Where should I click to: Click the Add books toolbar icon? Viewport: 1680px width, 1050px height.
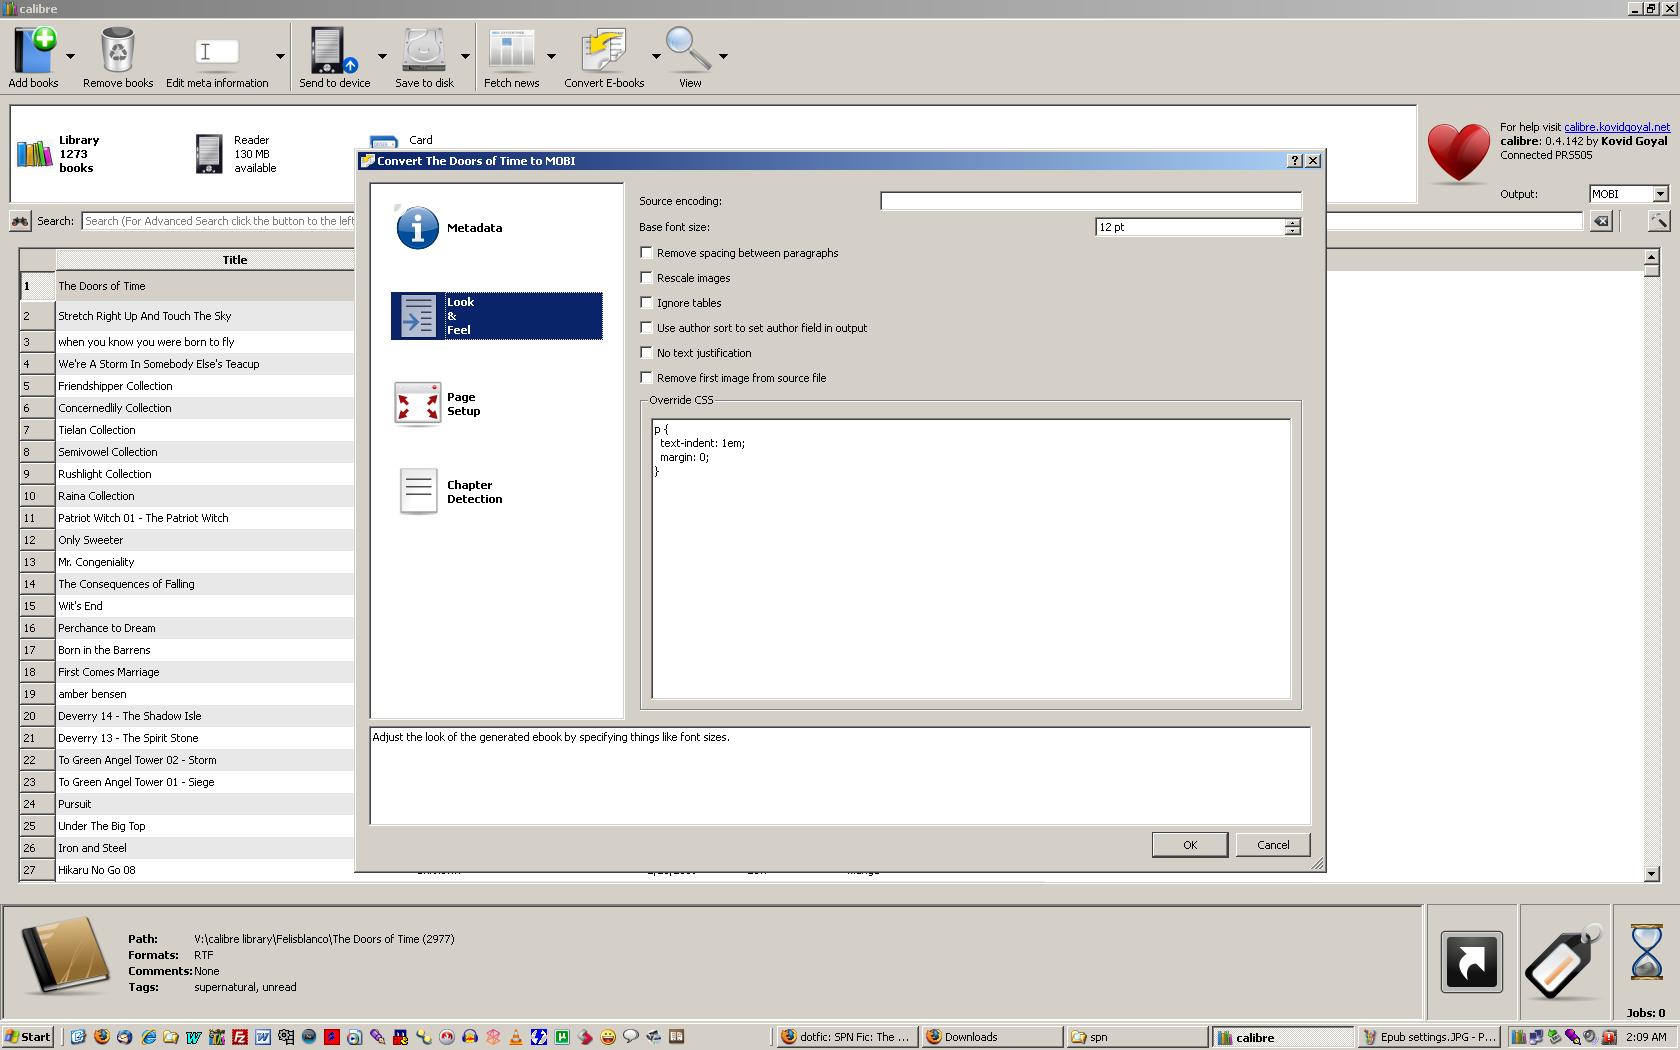point(34,50)
